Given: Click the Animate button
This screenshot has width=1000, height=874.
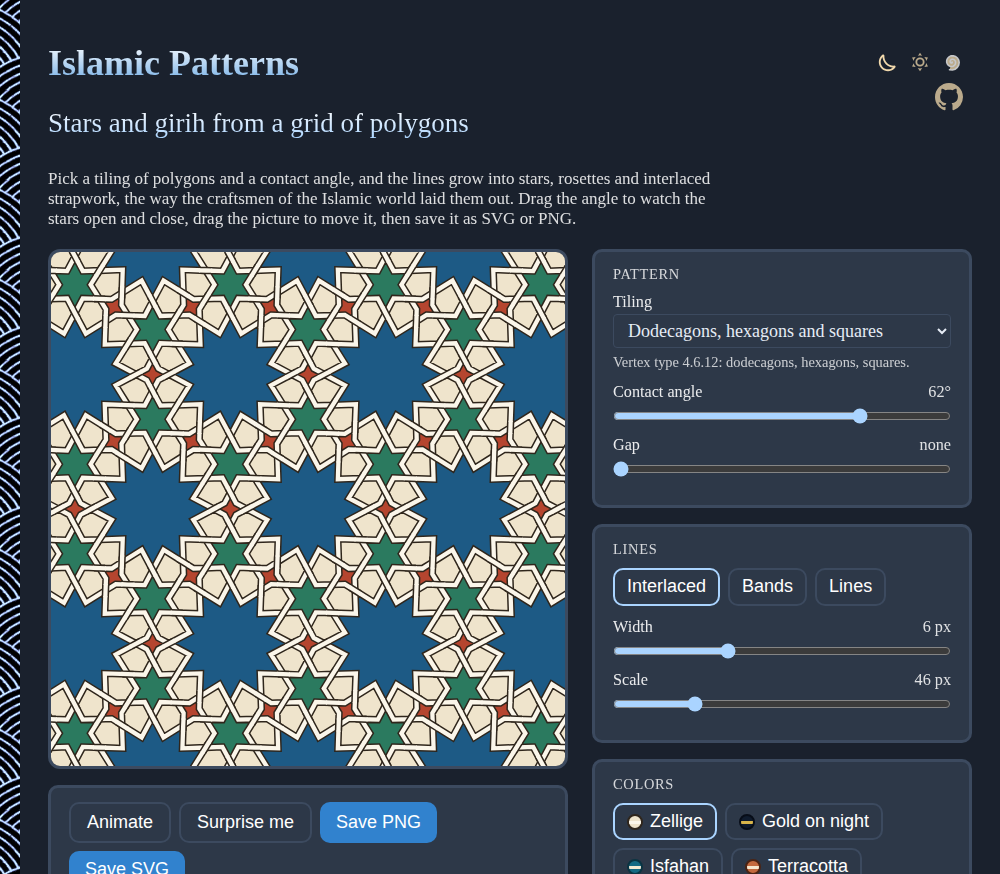Looking at the screenshot, I should pyautogui.click(x=120, y=822).
